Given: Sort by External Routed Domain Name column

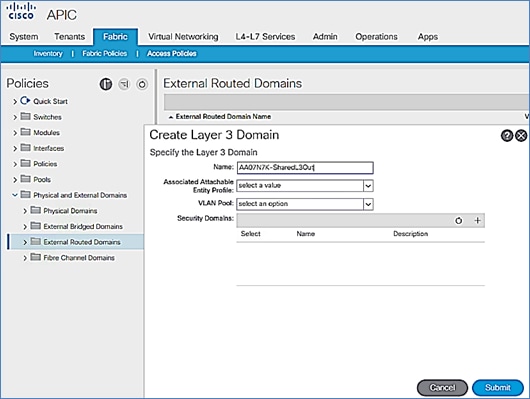Looking at the screenshot, I should [x=223, y=117].
